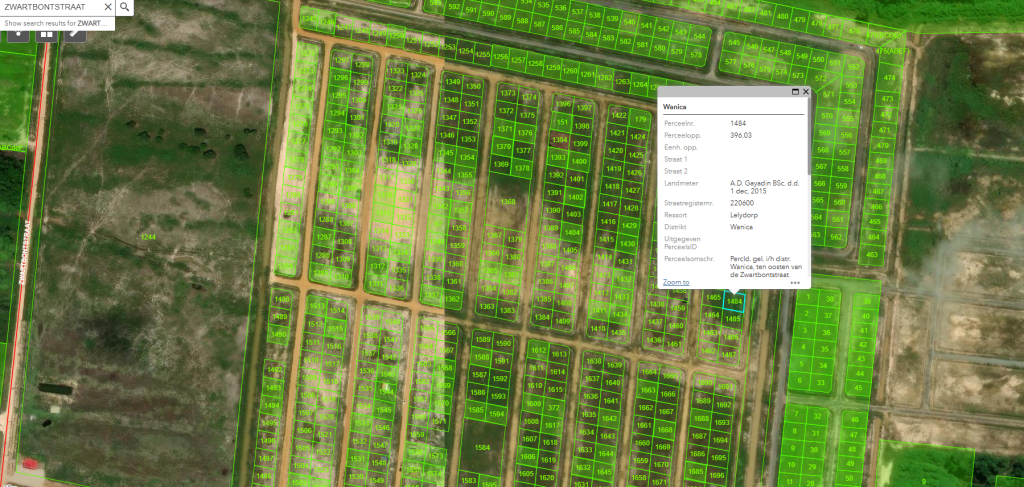
Task: Select 'Show search results for ZWART...' suggestion
Action: [55, 22]
